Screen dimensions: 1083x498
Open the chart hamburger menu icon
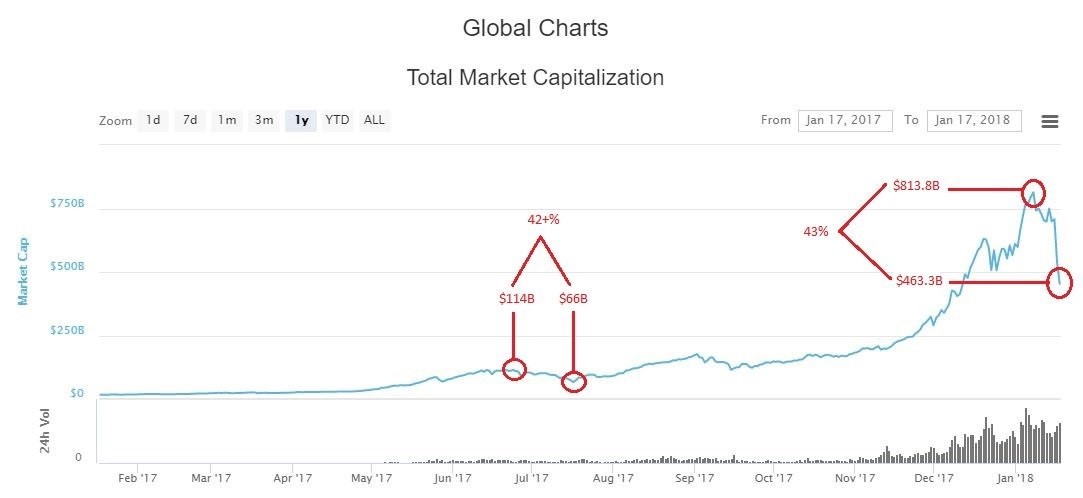coord(1049,121)
